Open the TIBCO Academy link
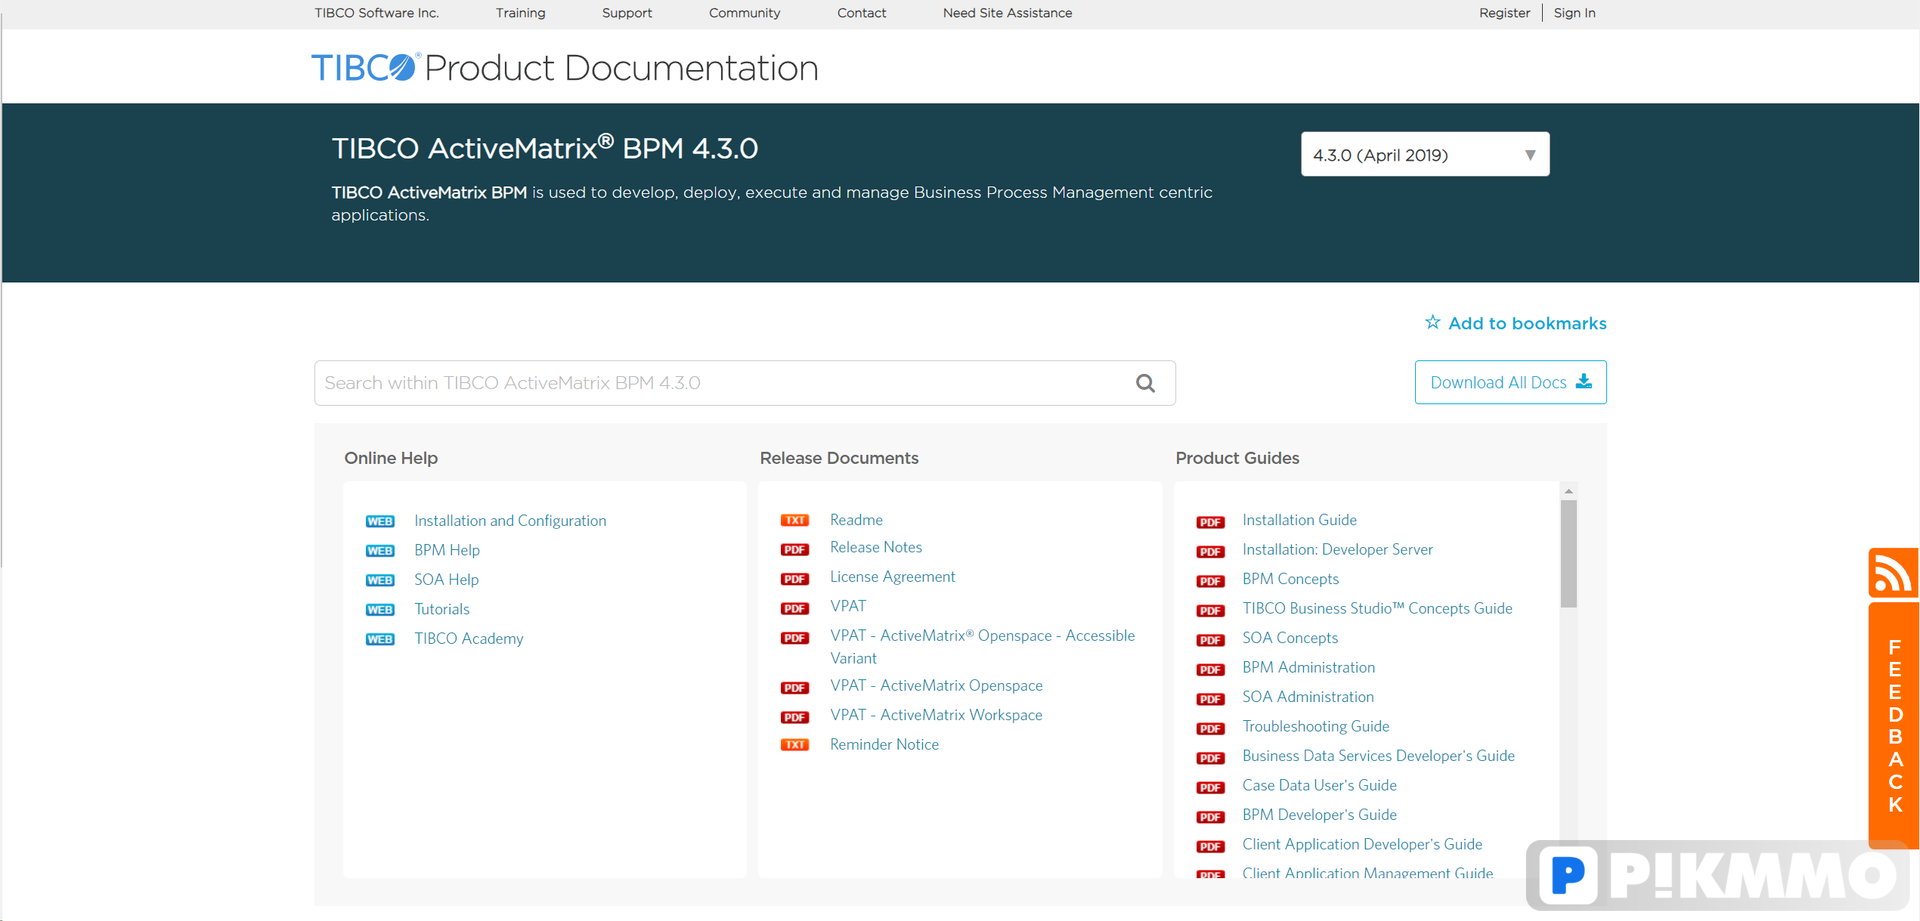The height and width of the screenshot is (921, 1920). [x=468, y=639]
